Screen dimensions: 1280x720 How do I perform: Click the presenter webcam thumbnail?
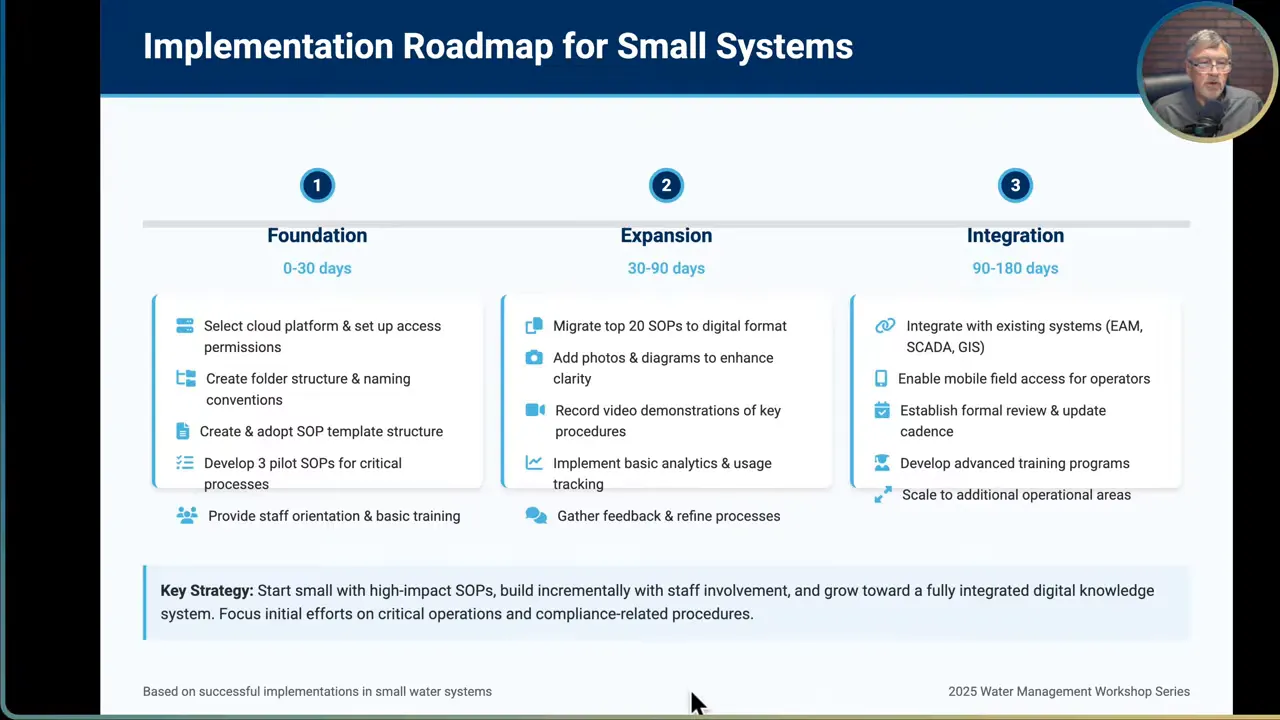(1207, 70)
